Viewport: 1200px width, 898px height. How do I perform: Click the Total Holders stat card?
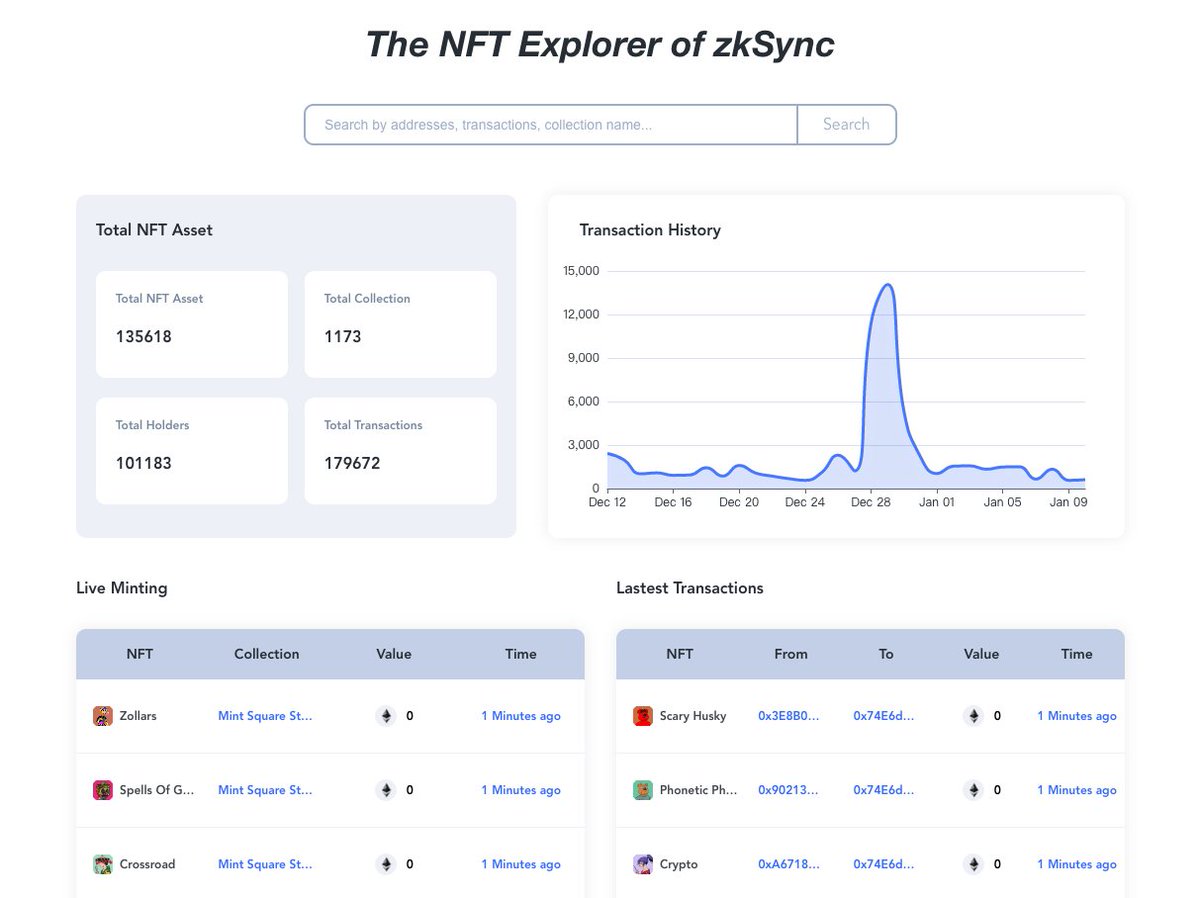(x=192, y=451)
